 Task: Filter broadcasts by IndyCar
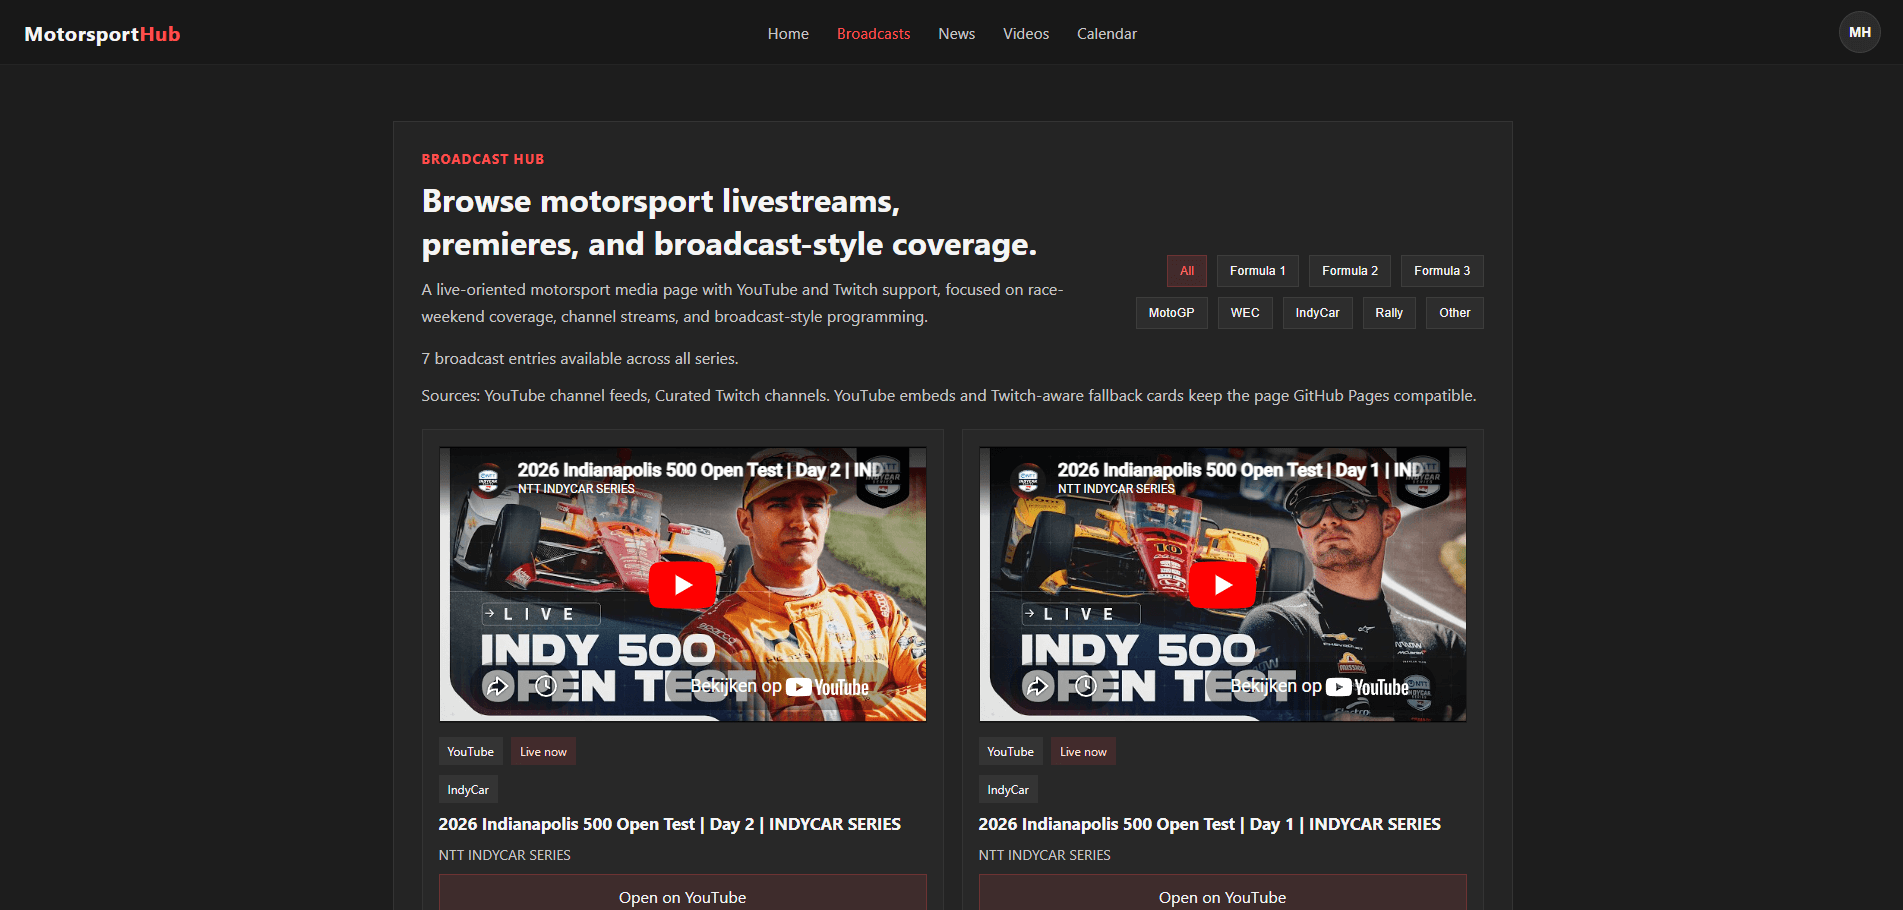1317,313
